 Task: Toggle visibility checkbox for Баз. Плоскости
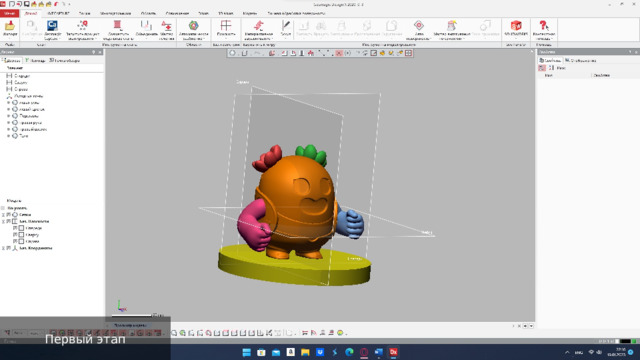pos(9,221)
